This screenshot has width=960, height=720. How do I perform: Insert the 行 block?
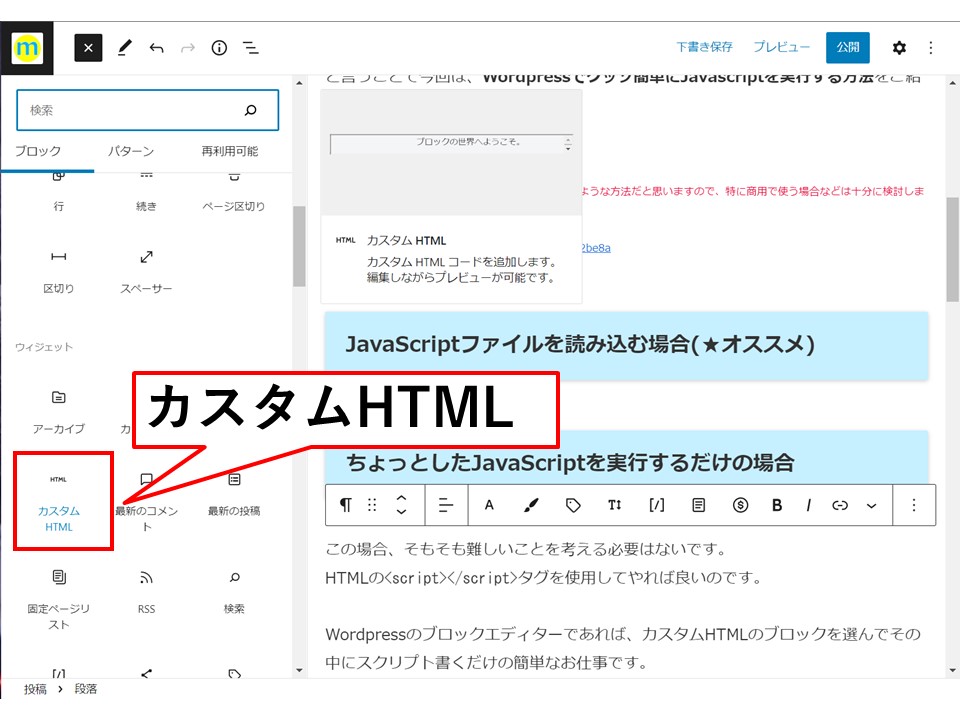coord(59,193)
